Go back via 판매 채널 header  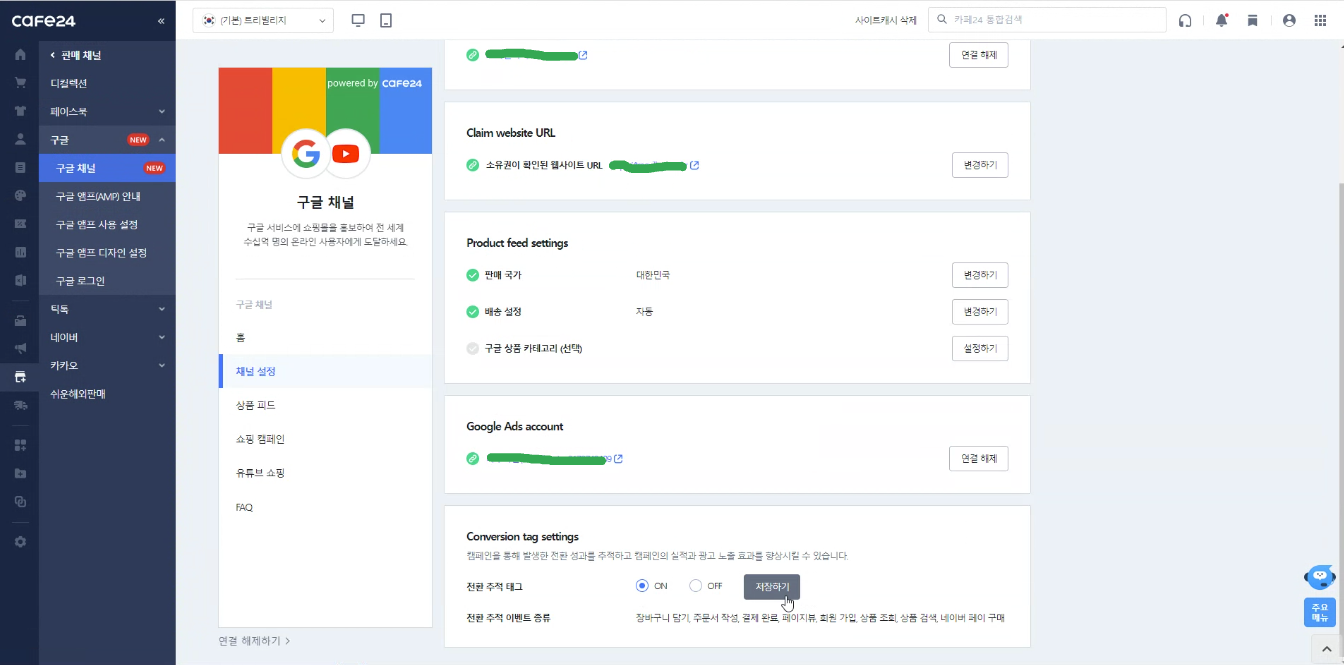pos(76,55)
